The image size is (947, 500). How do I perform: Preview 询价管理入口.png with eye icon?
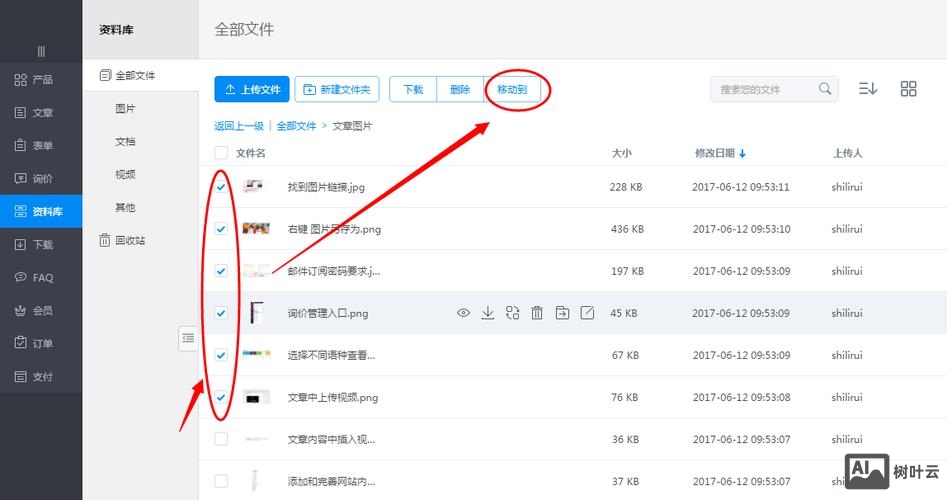[x=463, y=313]
